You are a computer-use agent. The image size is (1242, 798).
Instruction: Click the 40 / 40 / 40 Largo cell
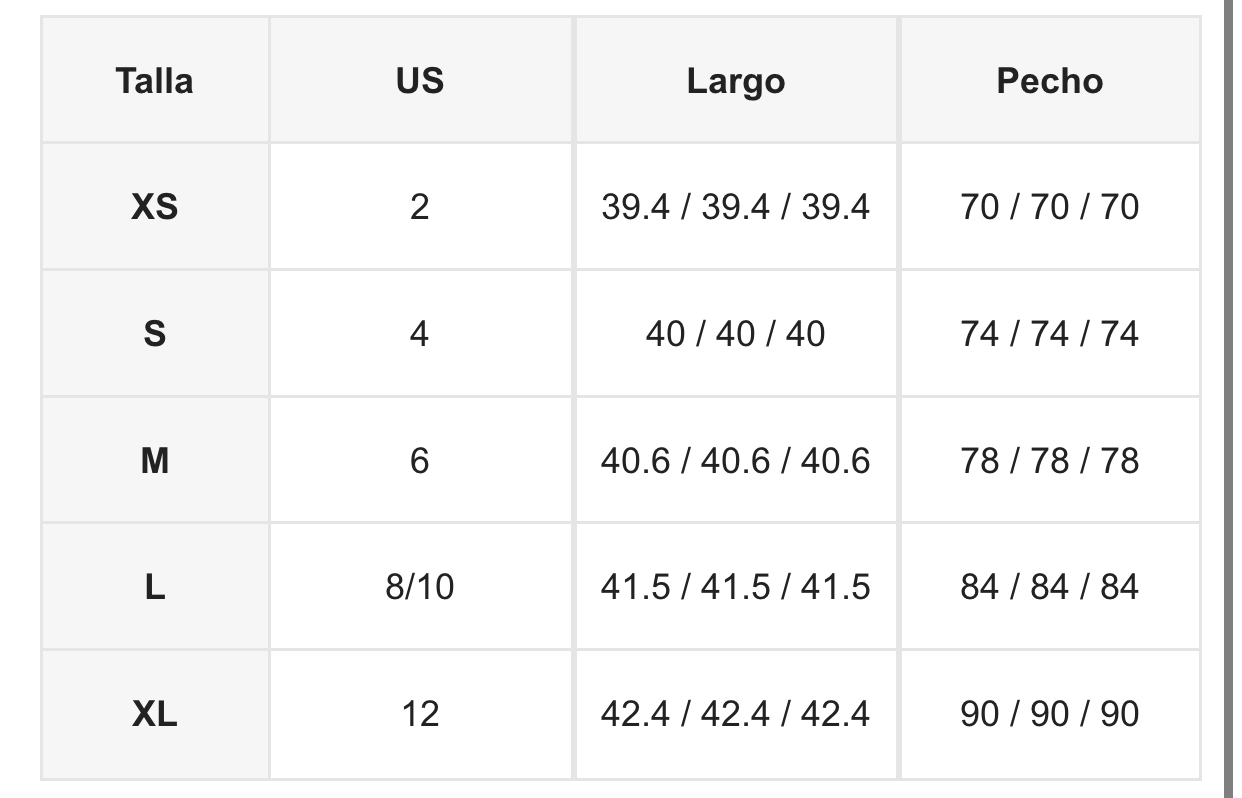click(x=735, y=333)
